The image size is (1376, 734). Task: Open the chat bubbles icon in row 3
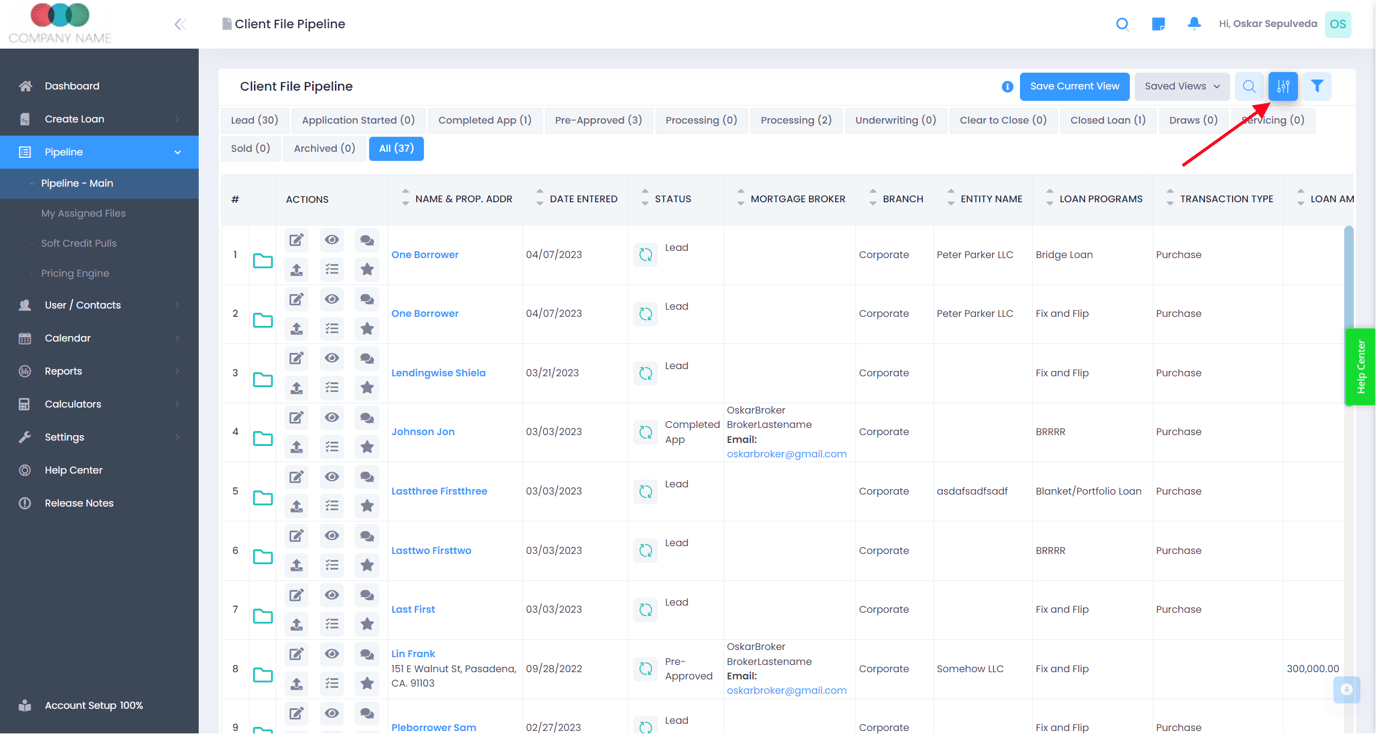[367, 359]
